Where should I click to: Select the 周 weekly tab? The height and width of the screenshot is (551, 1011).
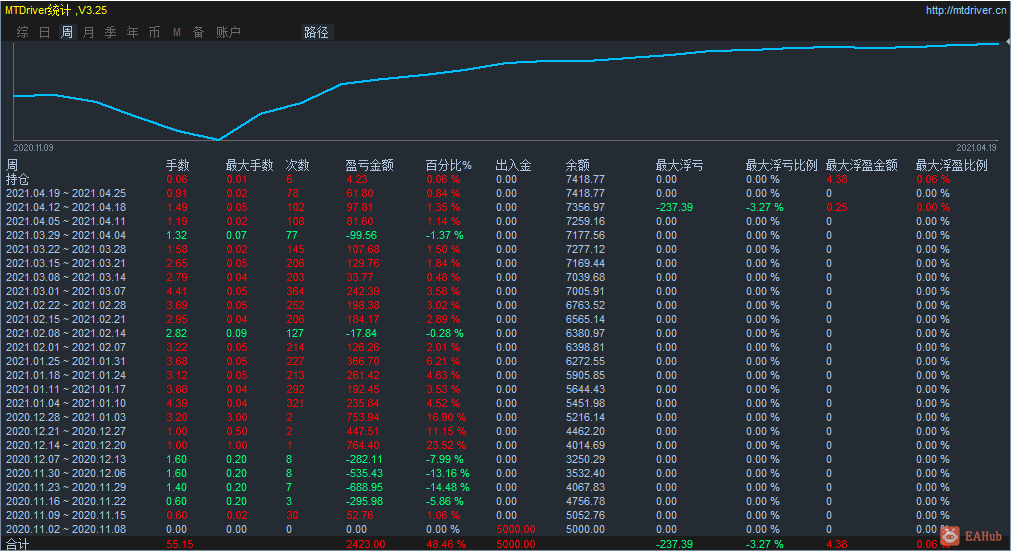[x=67, y=32]
